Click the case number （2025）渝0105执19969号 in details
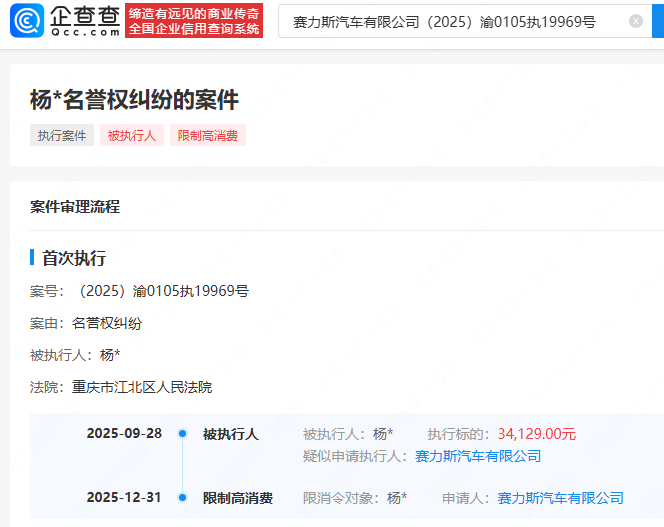Image resolution: width=664 pixels, height=527 pixels. coord(161,291)
